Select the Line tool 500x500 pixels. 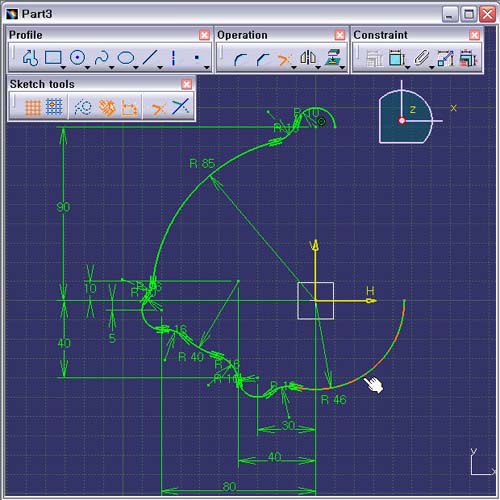click(150, 57)
